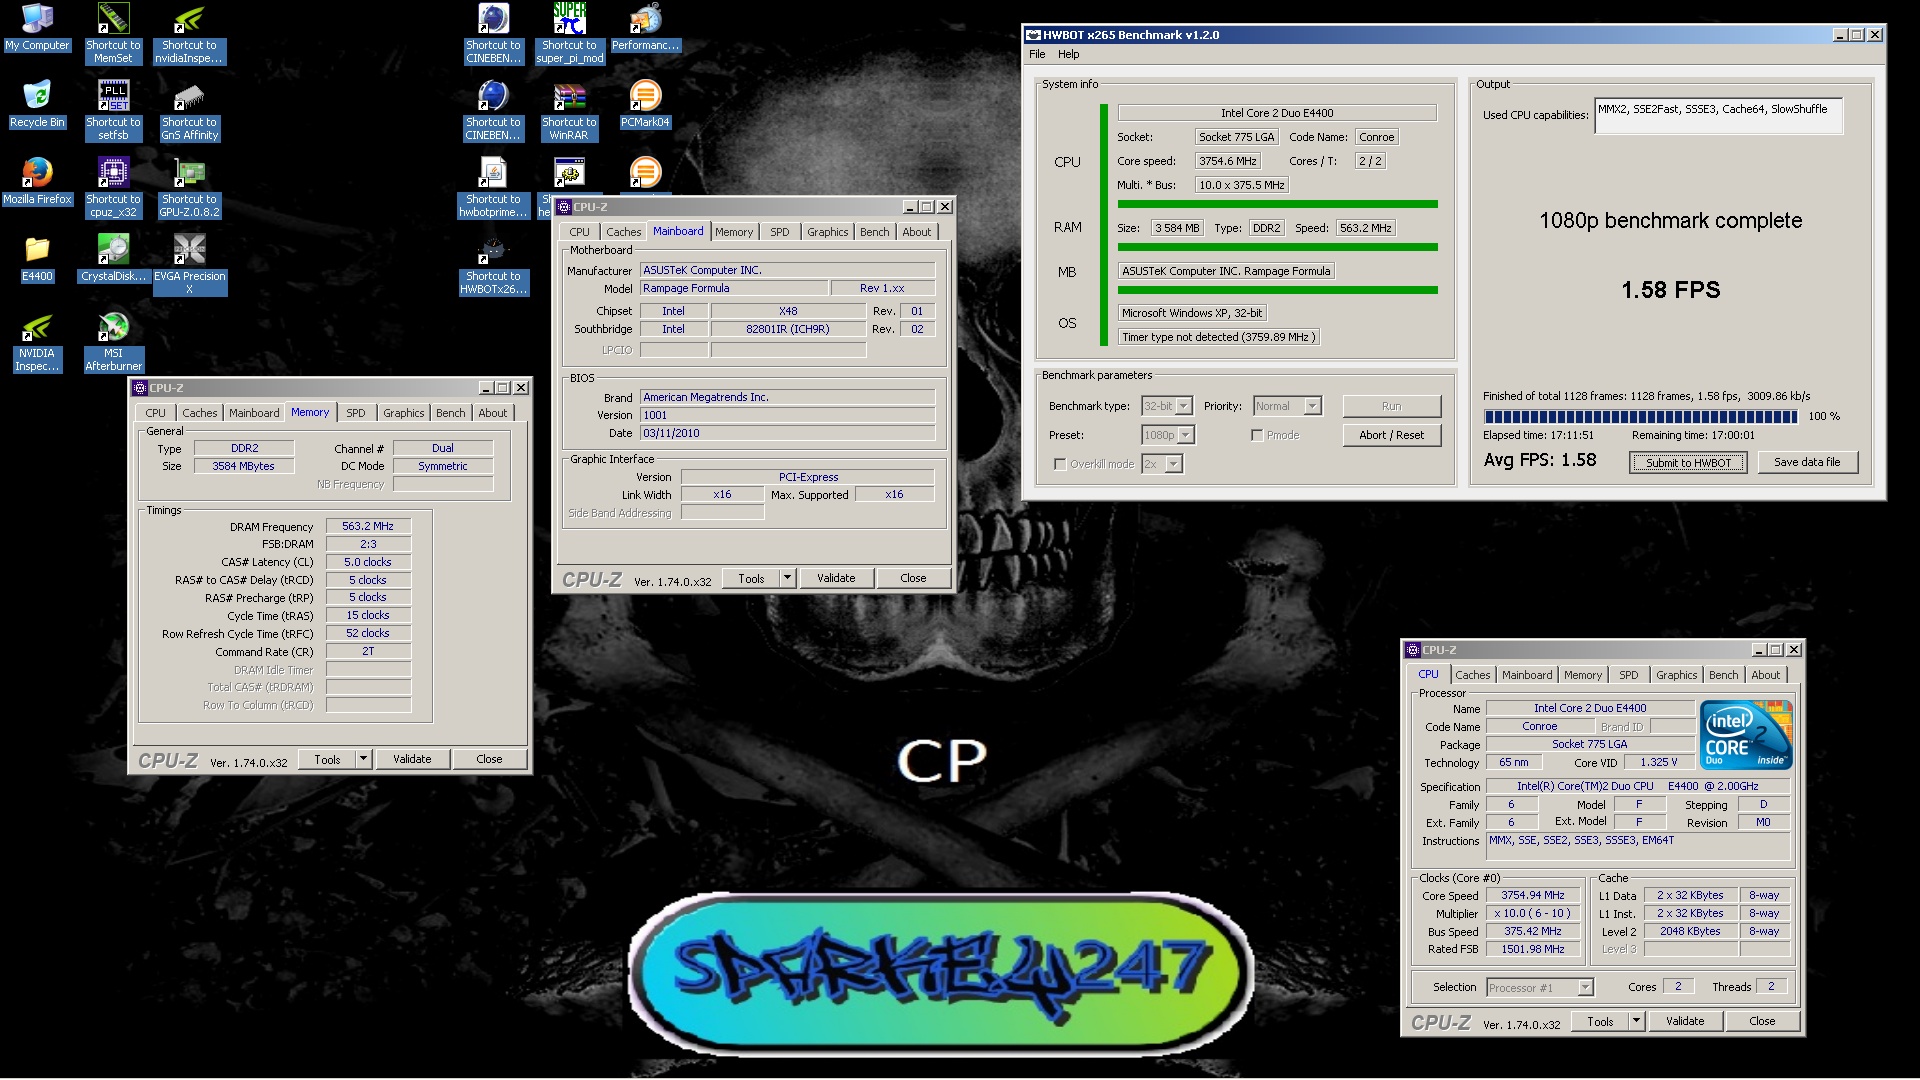1920x1080 pixels.
Task: Click the 100% benchmark progress bar
Action: click(1641, 416)
